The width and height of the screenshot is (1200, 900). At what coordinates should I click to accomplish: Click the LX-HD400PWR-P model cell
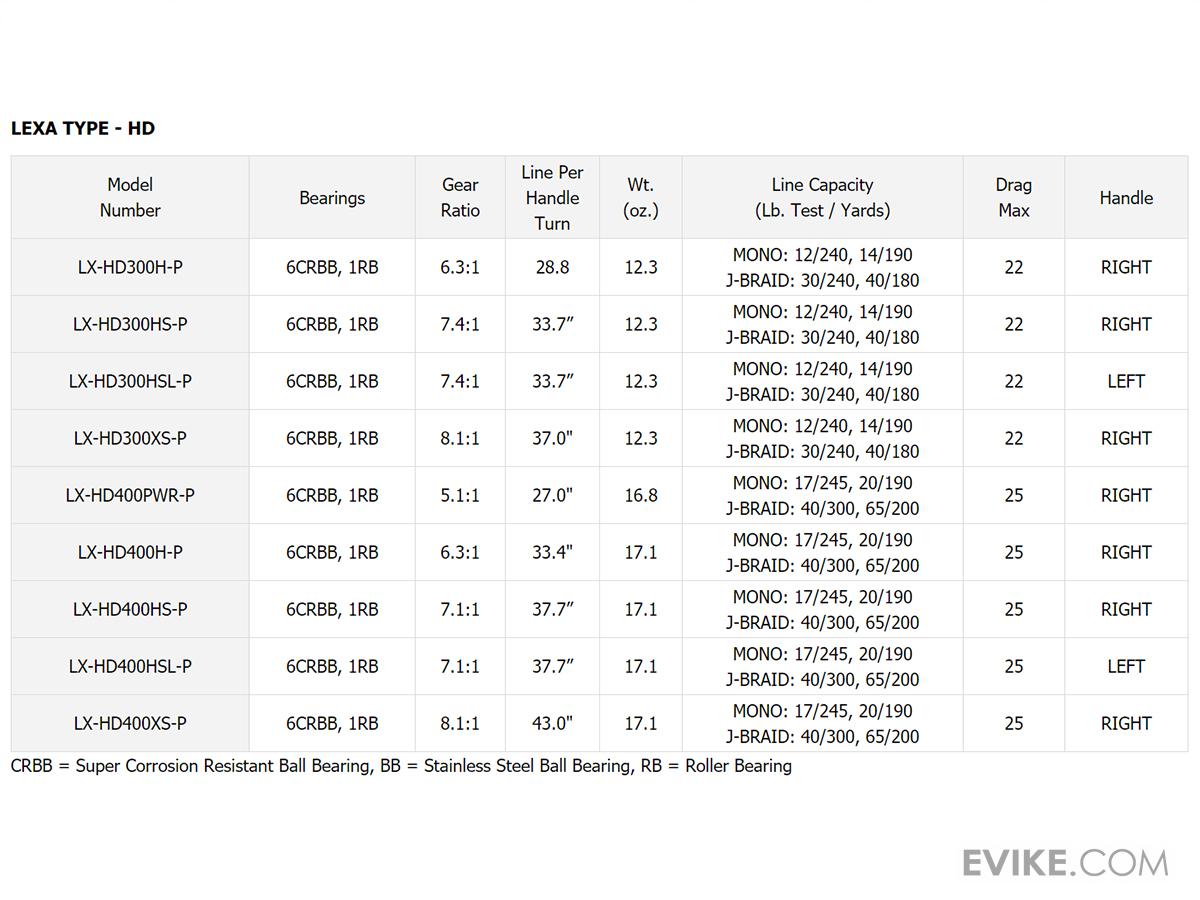[x=130, y=495]
